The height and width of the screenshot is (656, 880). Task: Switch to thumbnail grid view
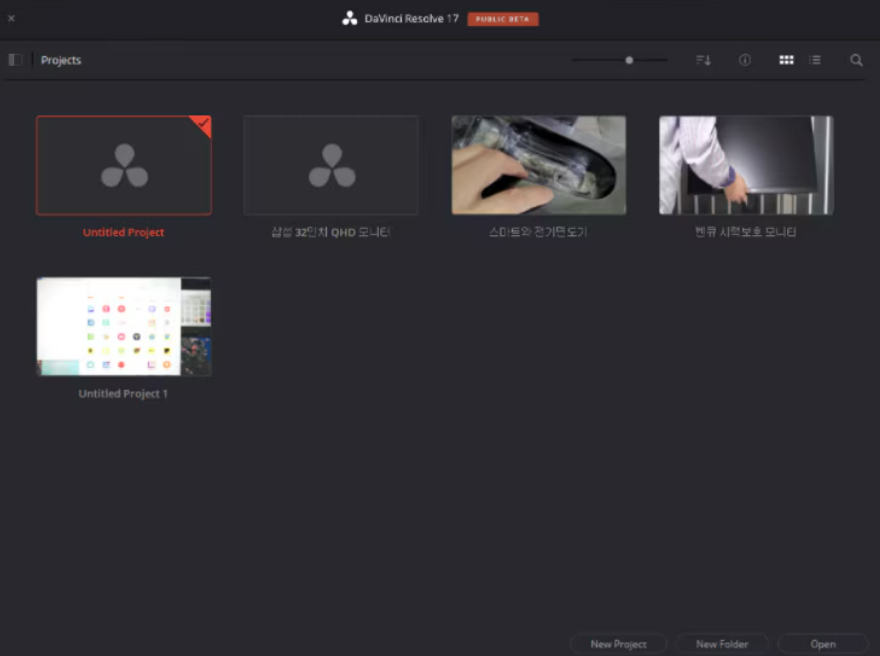click(786, 60)
